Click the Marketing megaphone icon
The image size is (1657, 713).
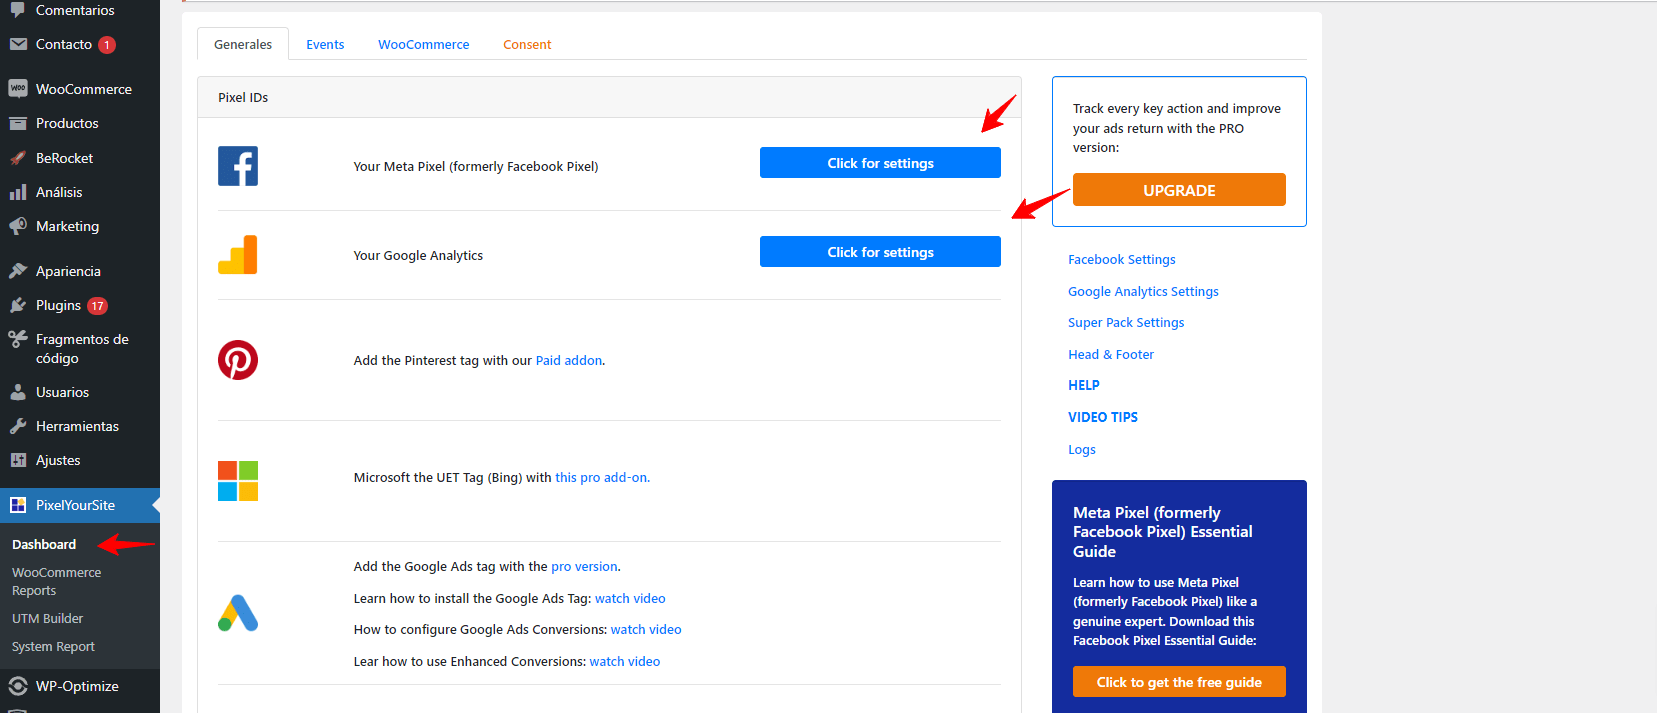pos(18,226)
